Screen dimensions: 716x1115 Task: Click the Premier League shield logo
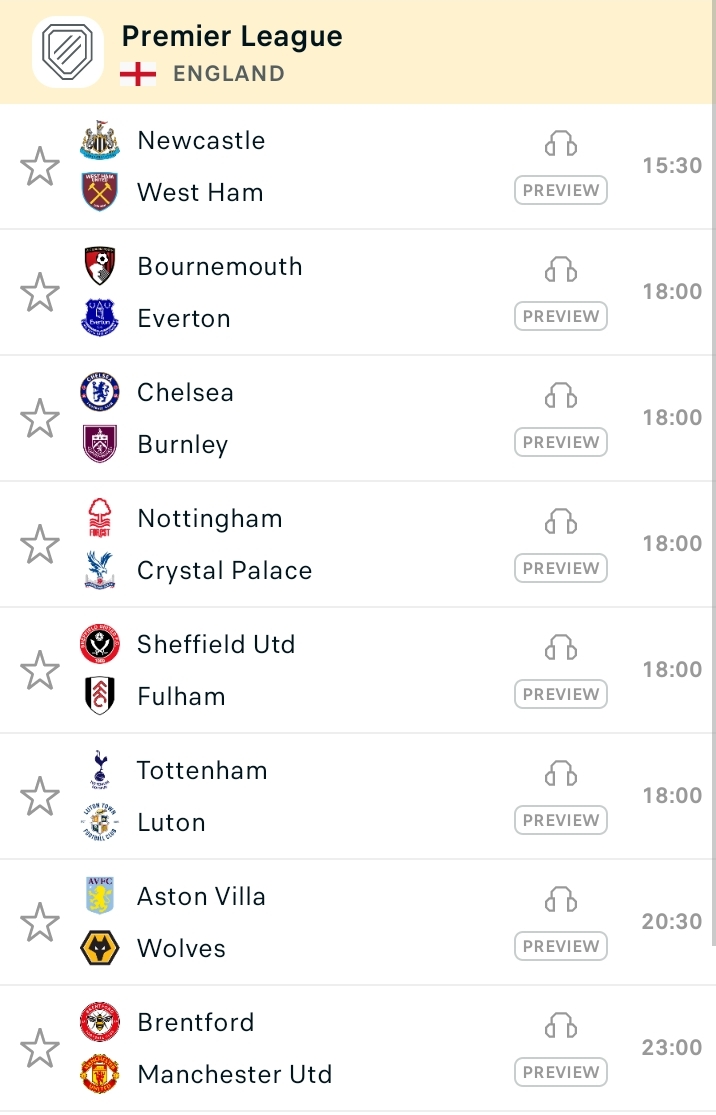[x=68, y=52]
